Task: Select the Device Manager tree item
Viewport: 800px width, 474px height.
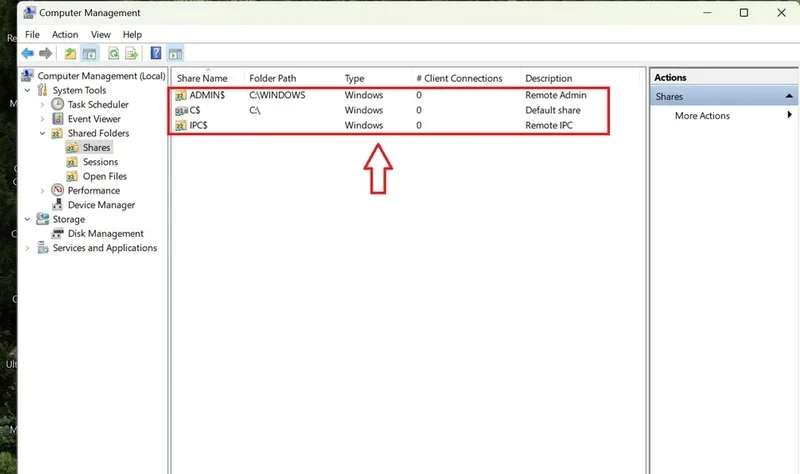Action: 101,205
